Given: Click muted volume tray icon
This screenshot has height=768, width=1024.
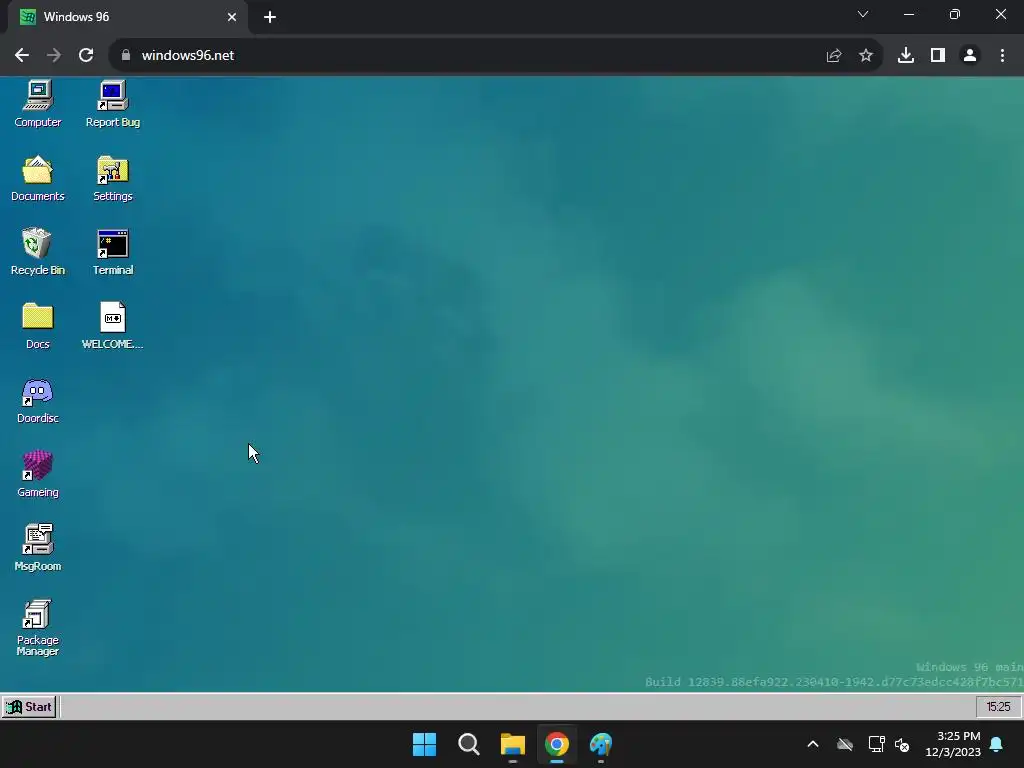Looking at the screenshot, I should tap(903, 744).
